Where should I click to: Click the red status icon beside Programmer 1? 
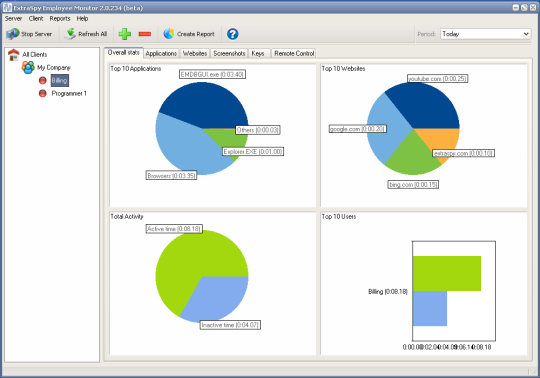pos(42,93)
